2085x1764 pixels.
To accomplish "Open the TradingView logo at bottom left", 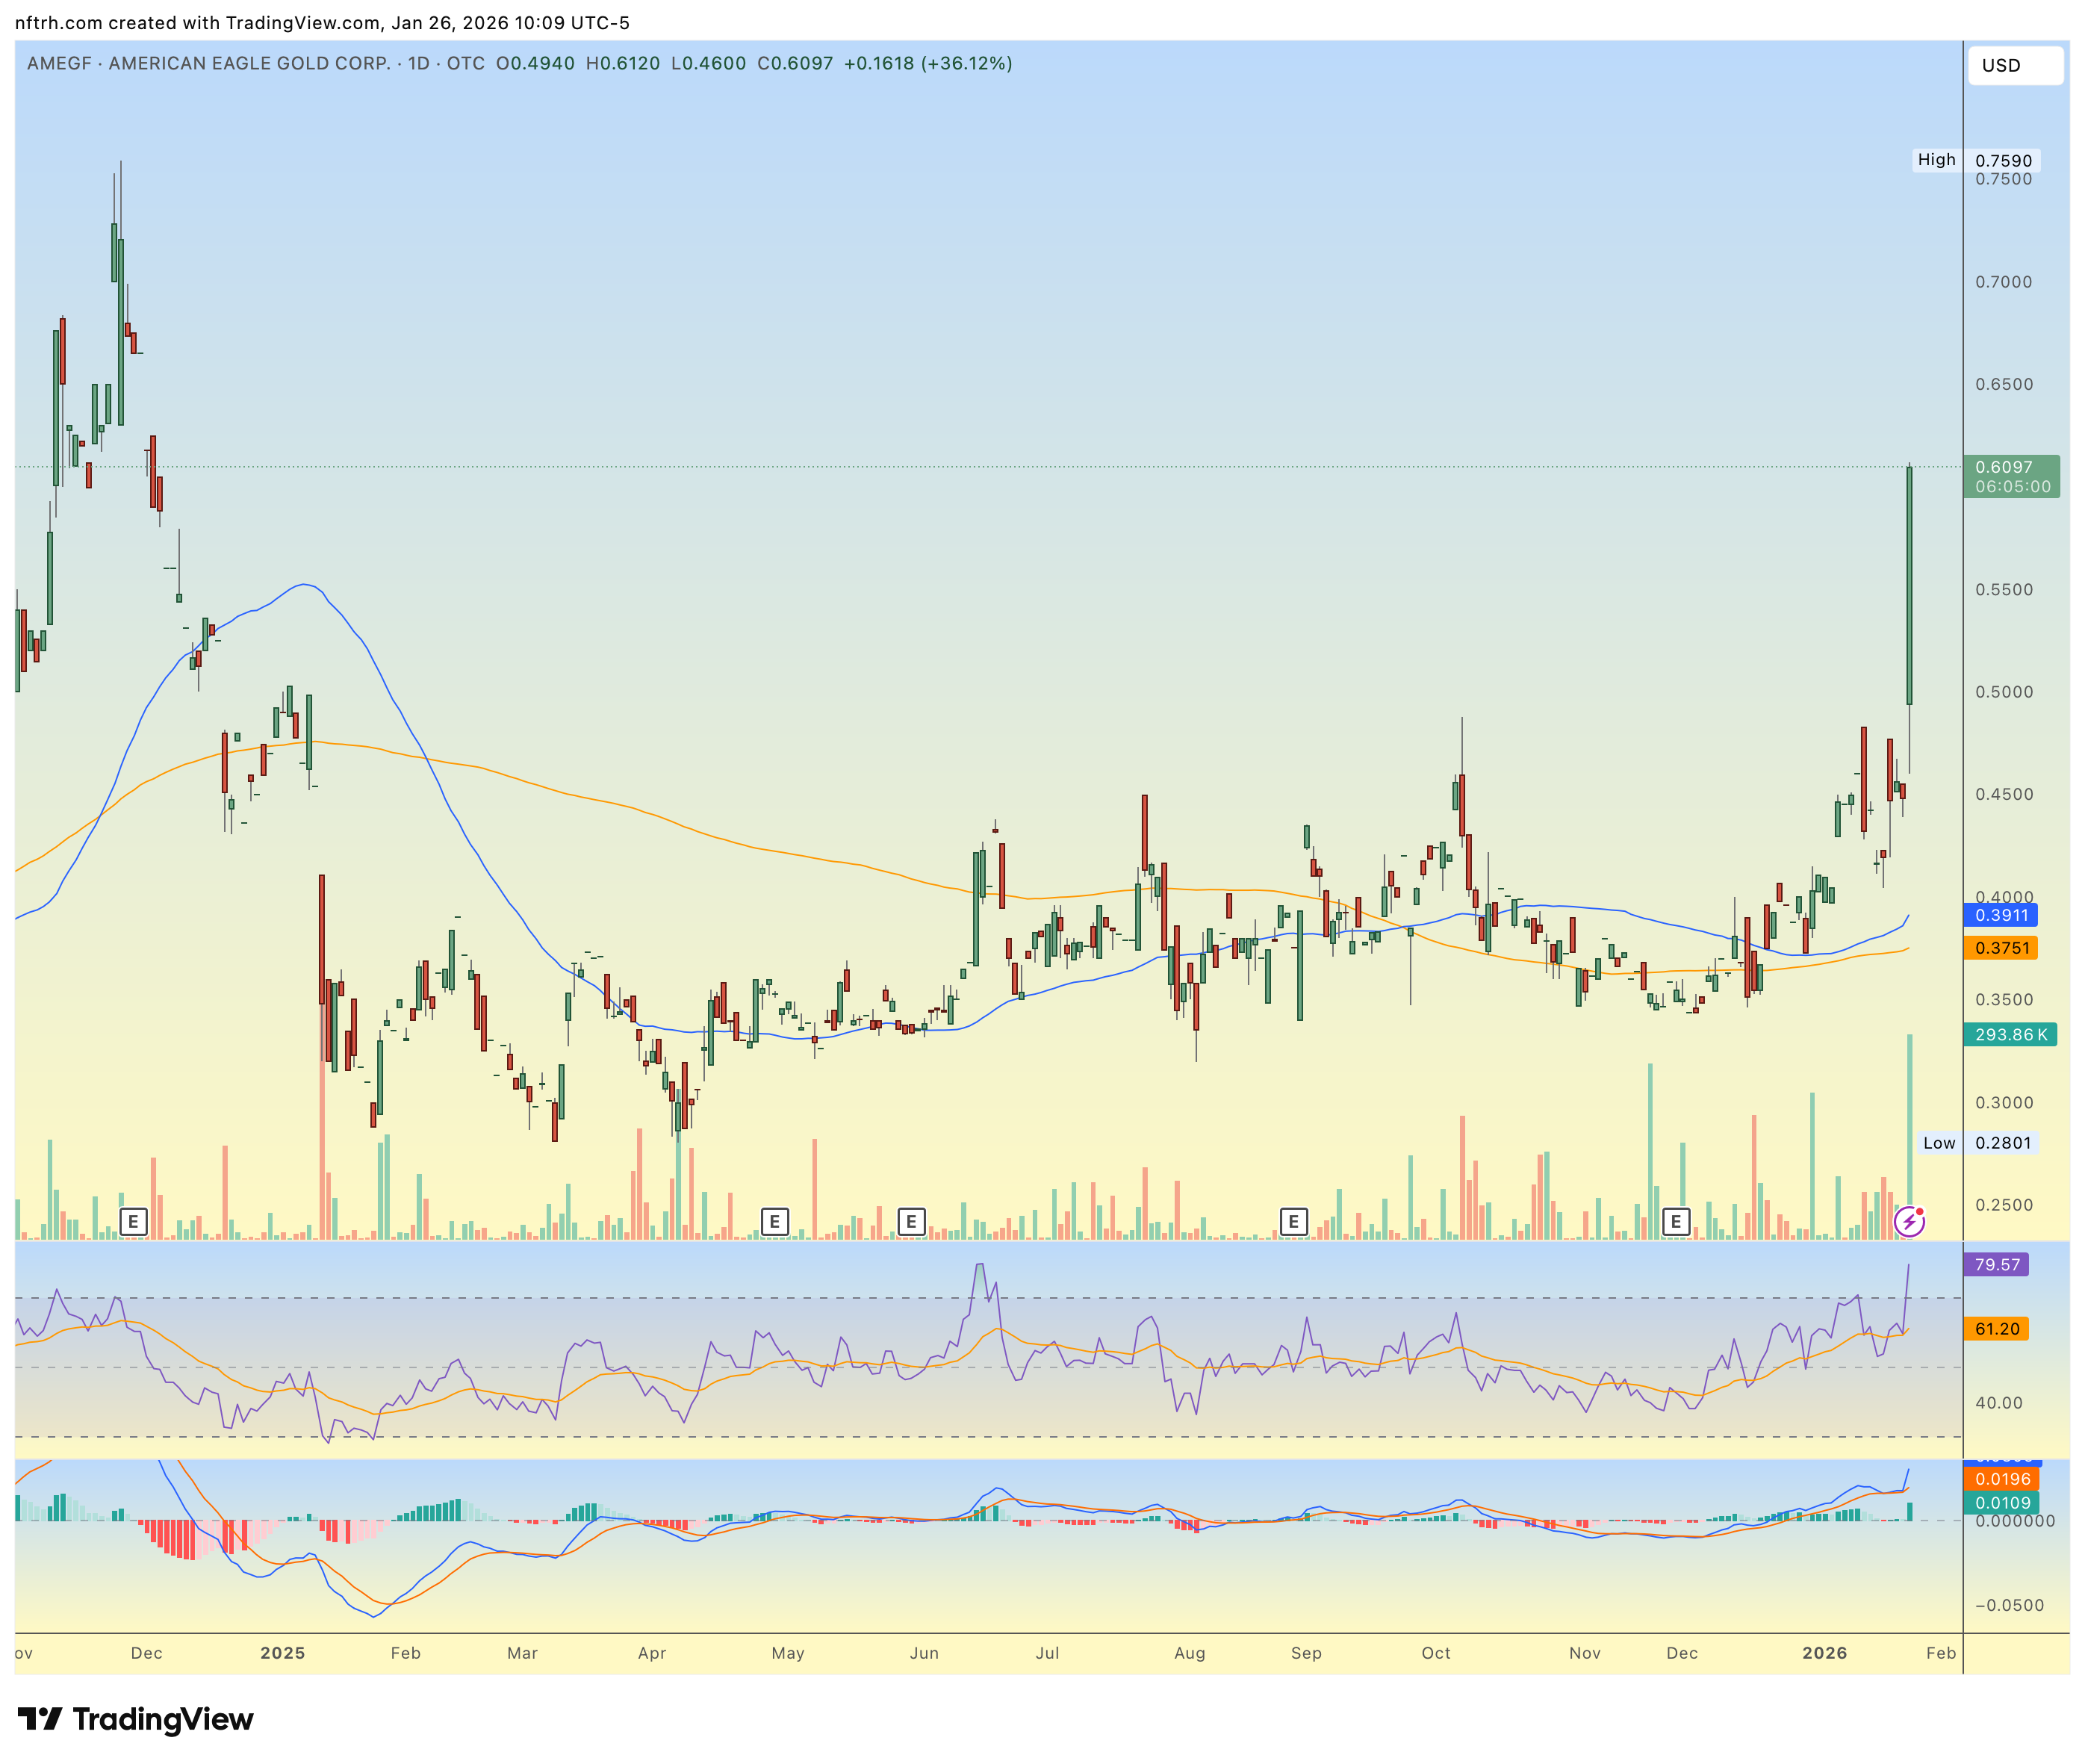I will 135,1718.
